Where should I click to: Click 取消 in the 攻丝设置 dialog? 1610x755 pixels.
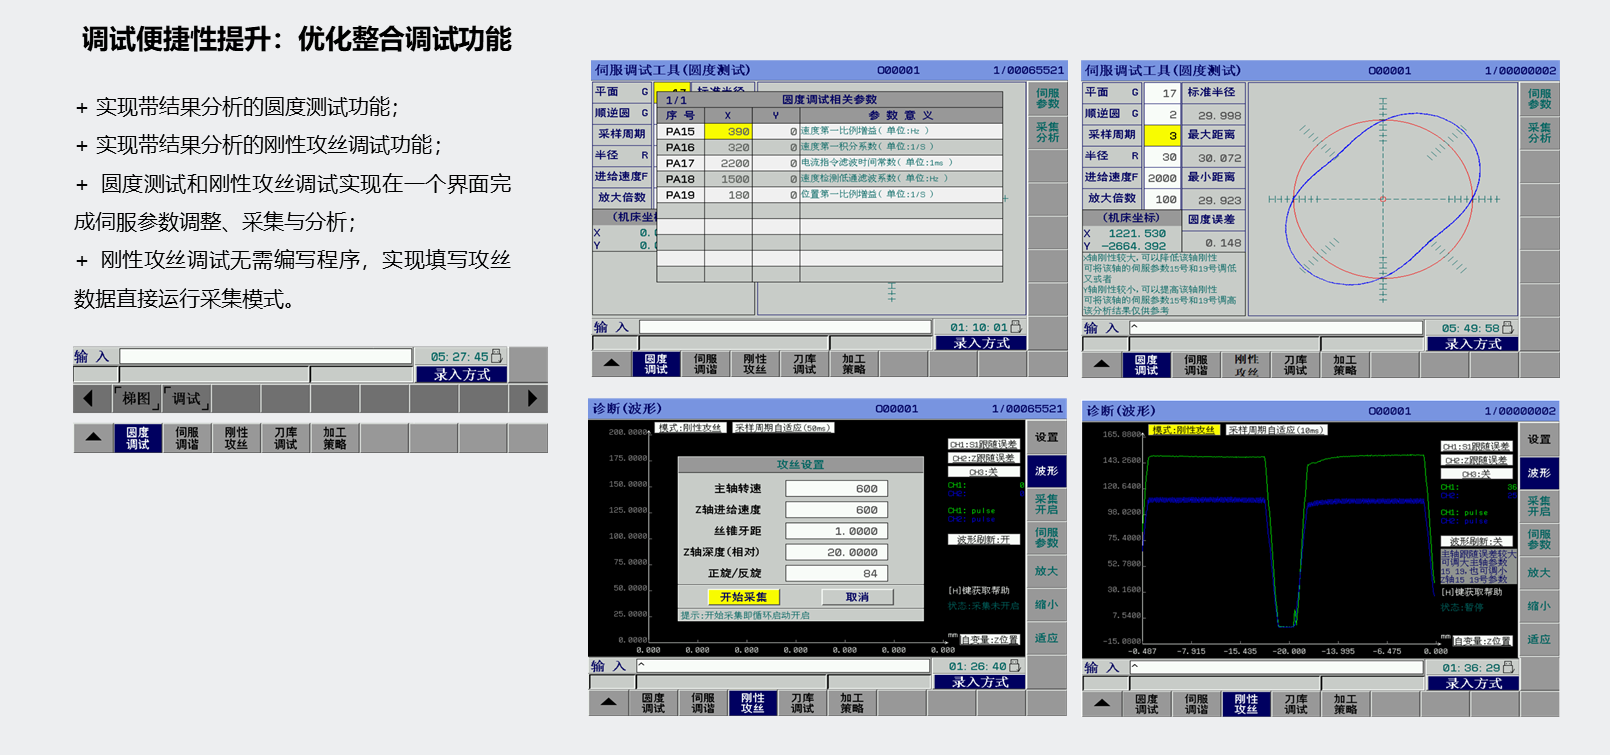(x=857, y=597)
